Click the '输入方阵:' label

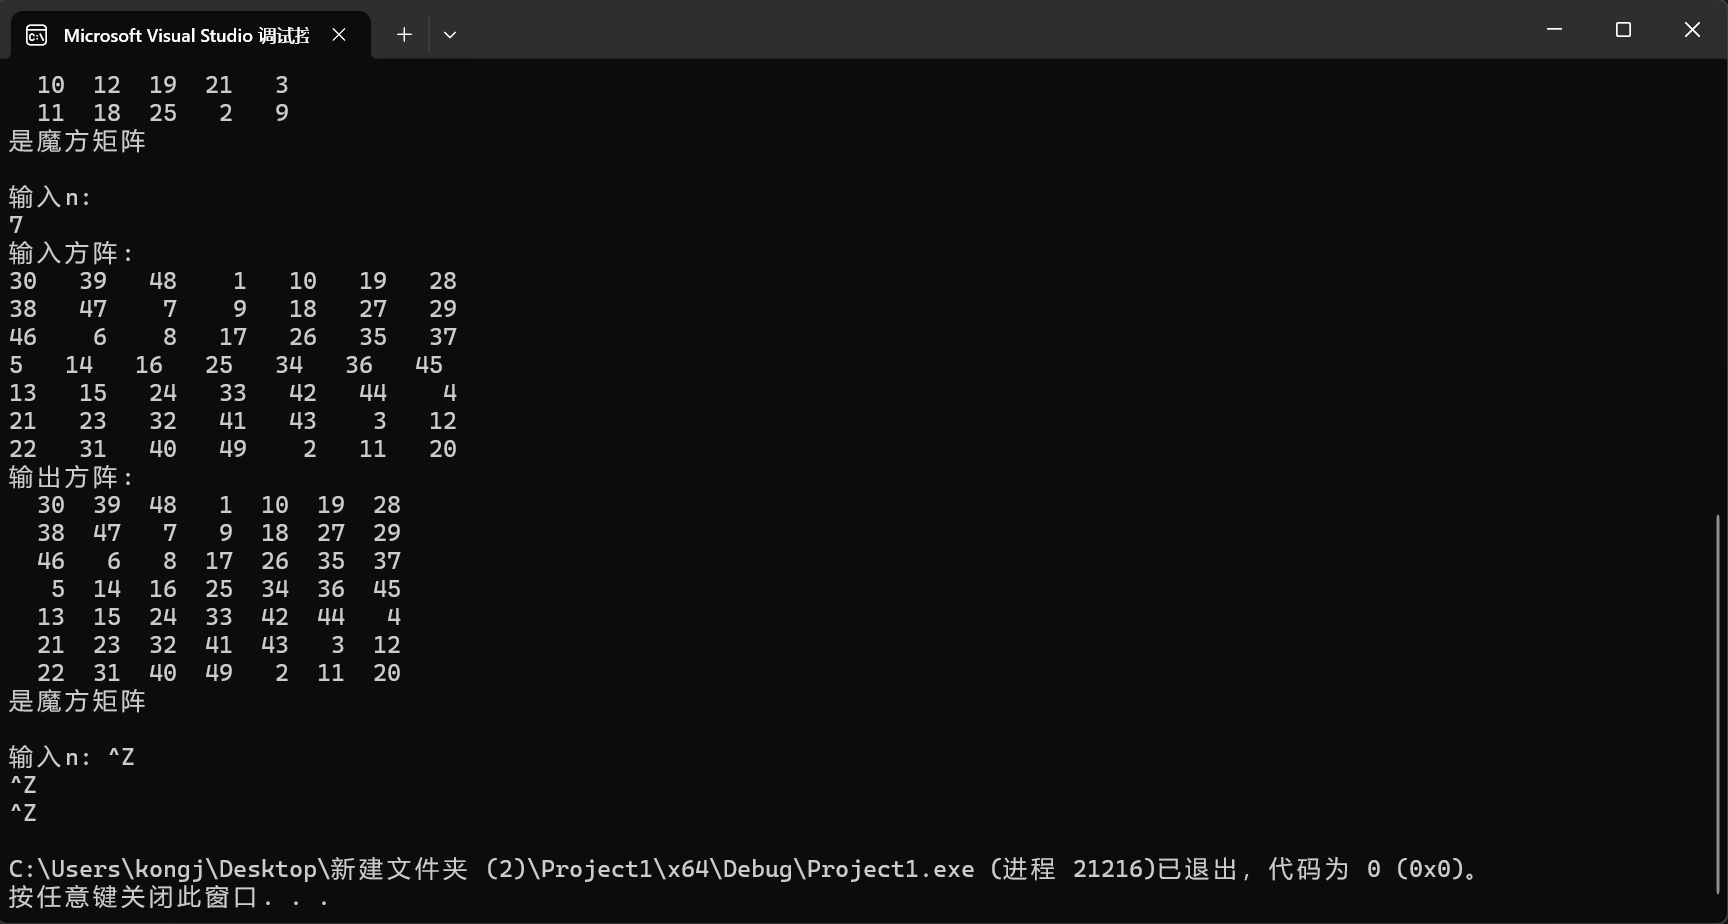point(71,253)
